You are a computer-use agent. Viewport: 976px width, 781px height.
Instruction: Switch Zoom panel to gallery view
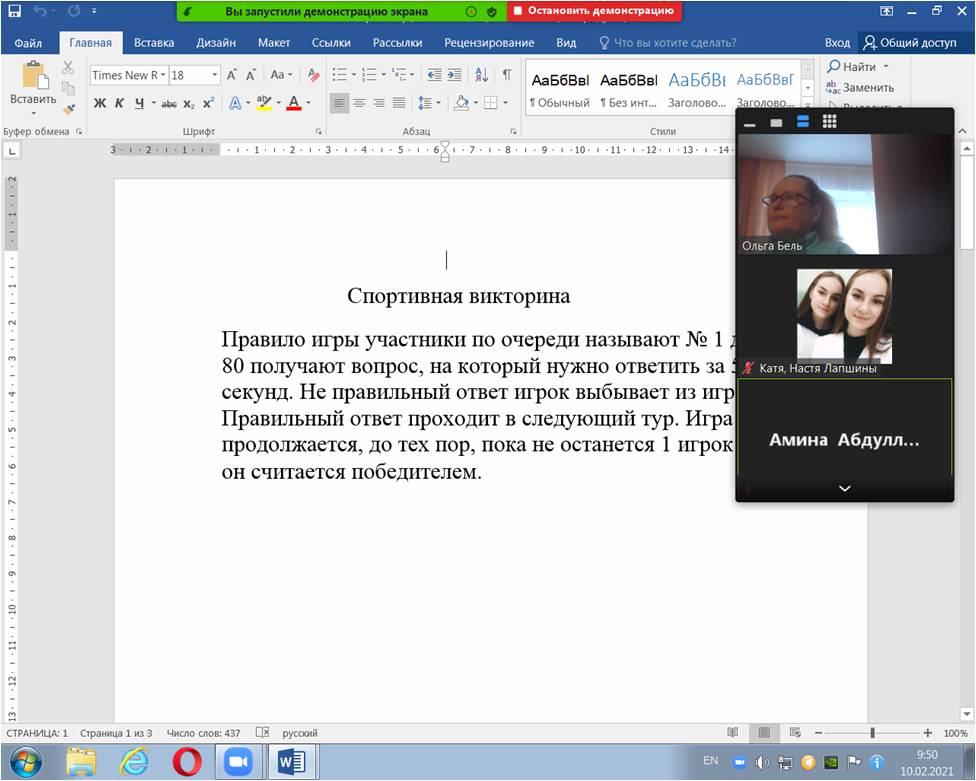pos(830,122)
